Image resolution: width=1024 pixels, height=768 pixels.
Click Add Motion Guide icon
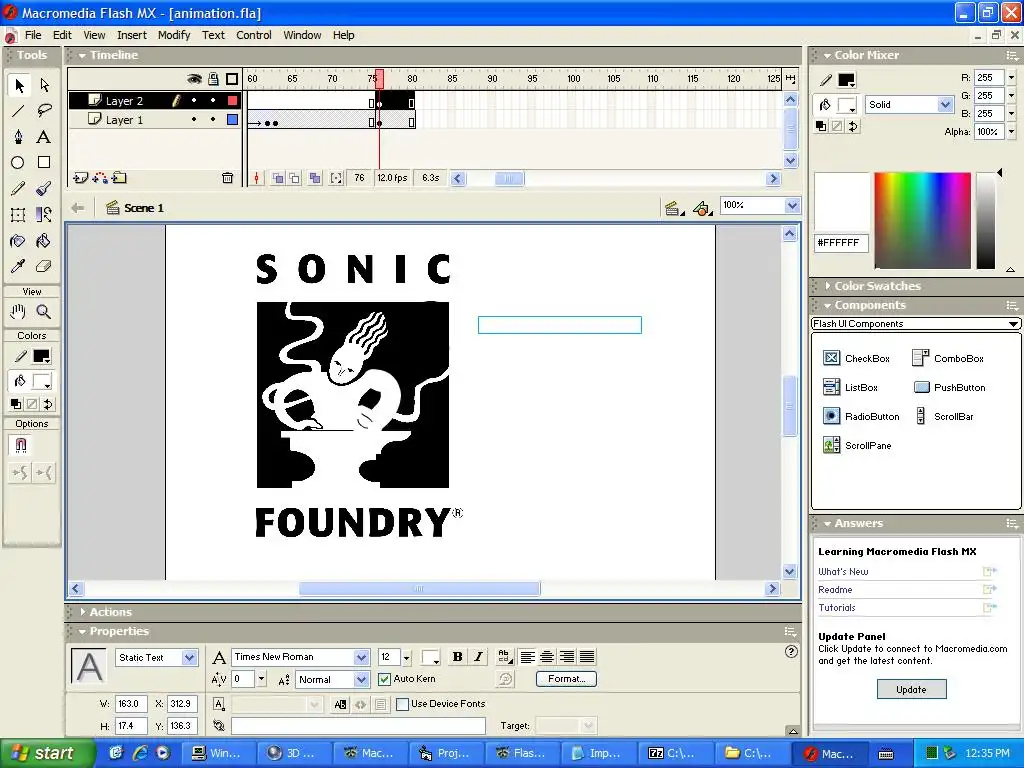click(x=100, y=178)
